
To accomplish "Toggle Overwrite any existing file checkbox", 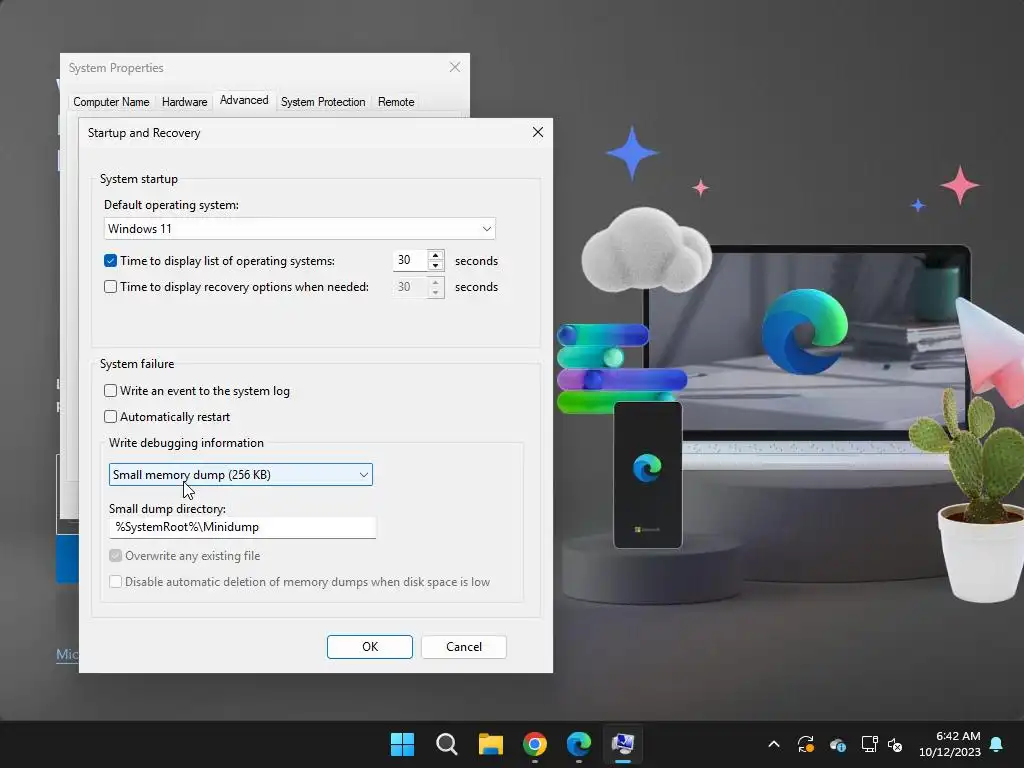I will pyautogui.click(x=116, y=556).
